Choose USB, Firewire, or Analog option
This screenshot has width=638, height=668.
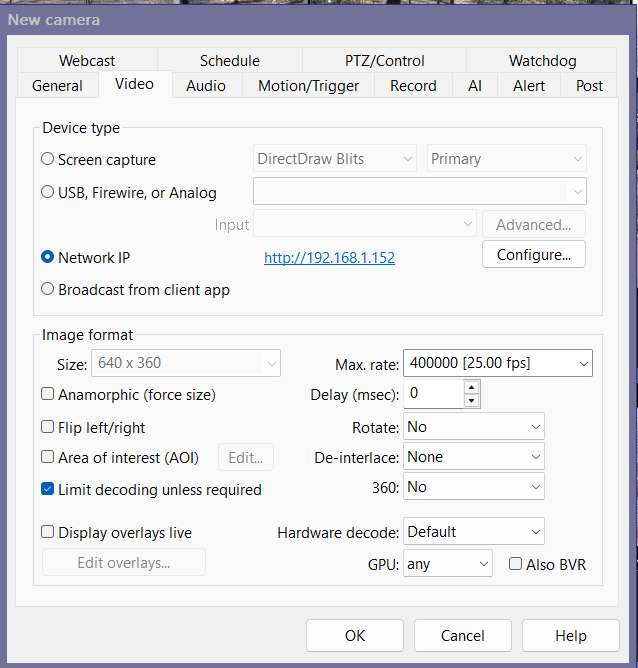pos(48,192)
